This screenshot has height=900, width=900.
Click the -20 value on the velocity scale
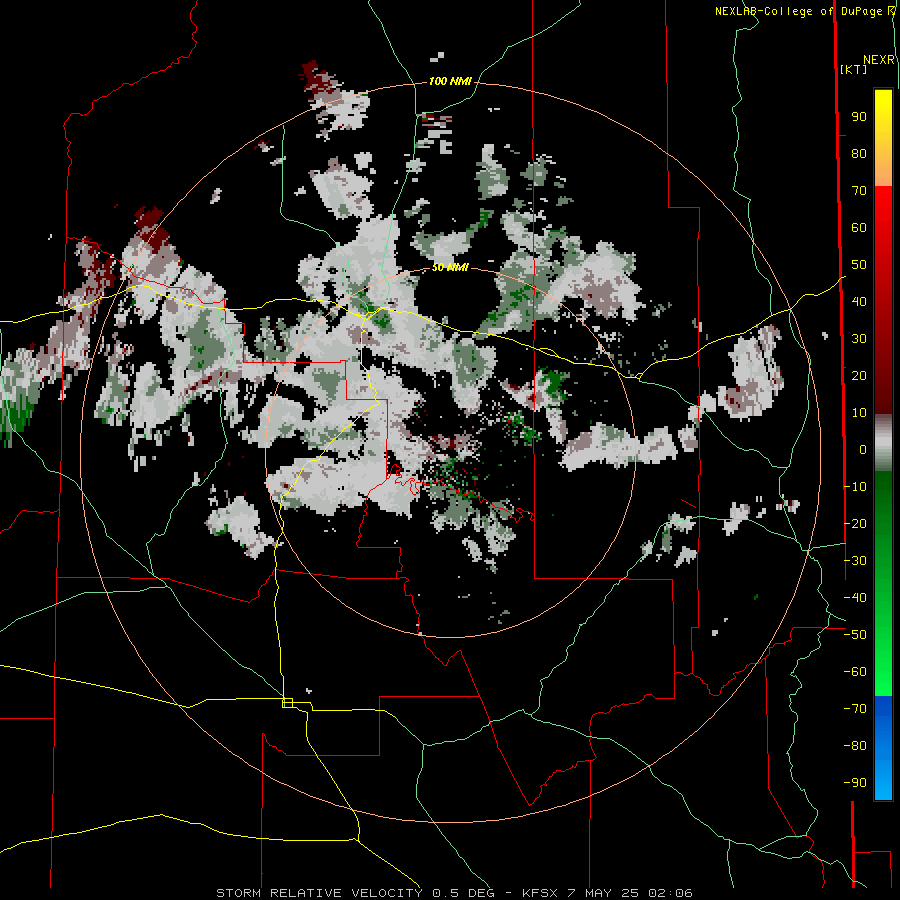pos(855,523)
